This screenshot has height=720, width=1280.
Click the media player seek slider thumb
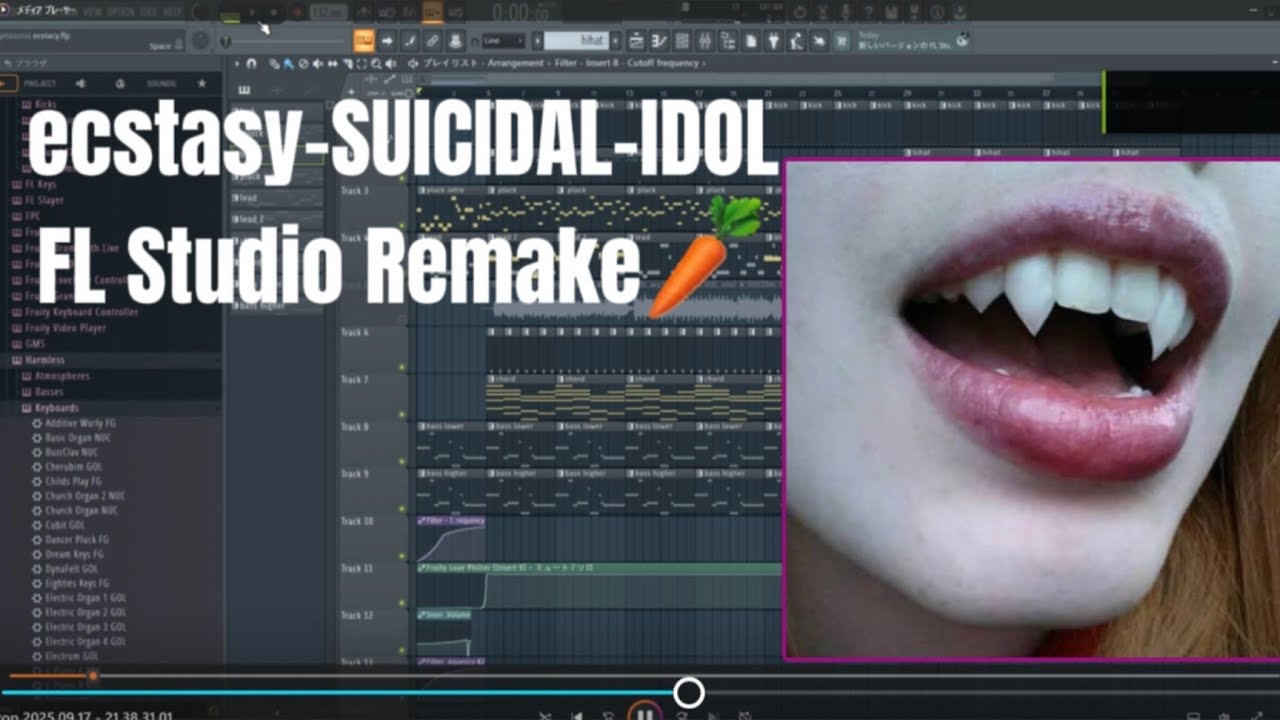click(688, 692)
